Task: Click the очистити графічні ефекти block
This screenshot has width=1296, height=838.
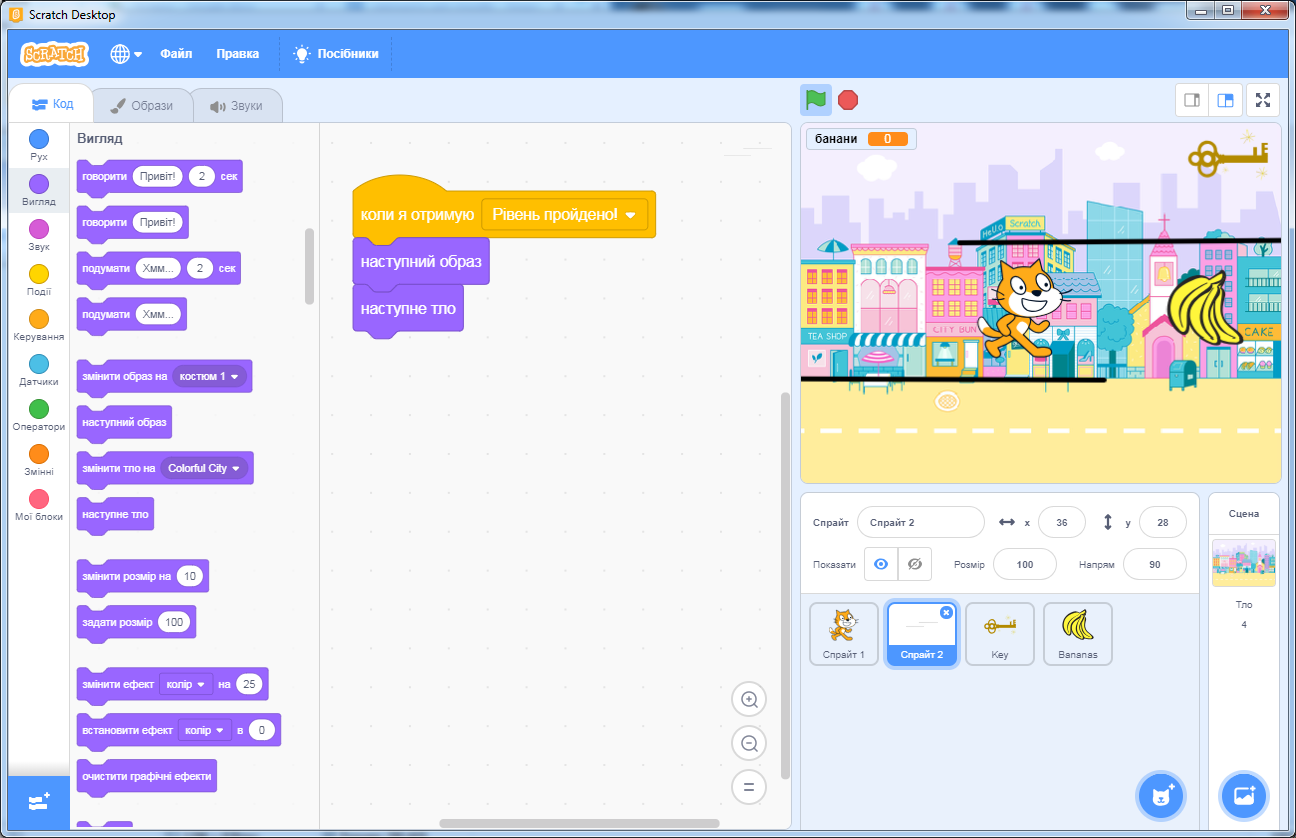Action: (146, 776)
